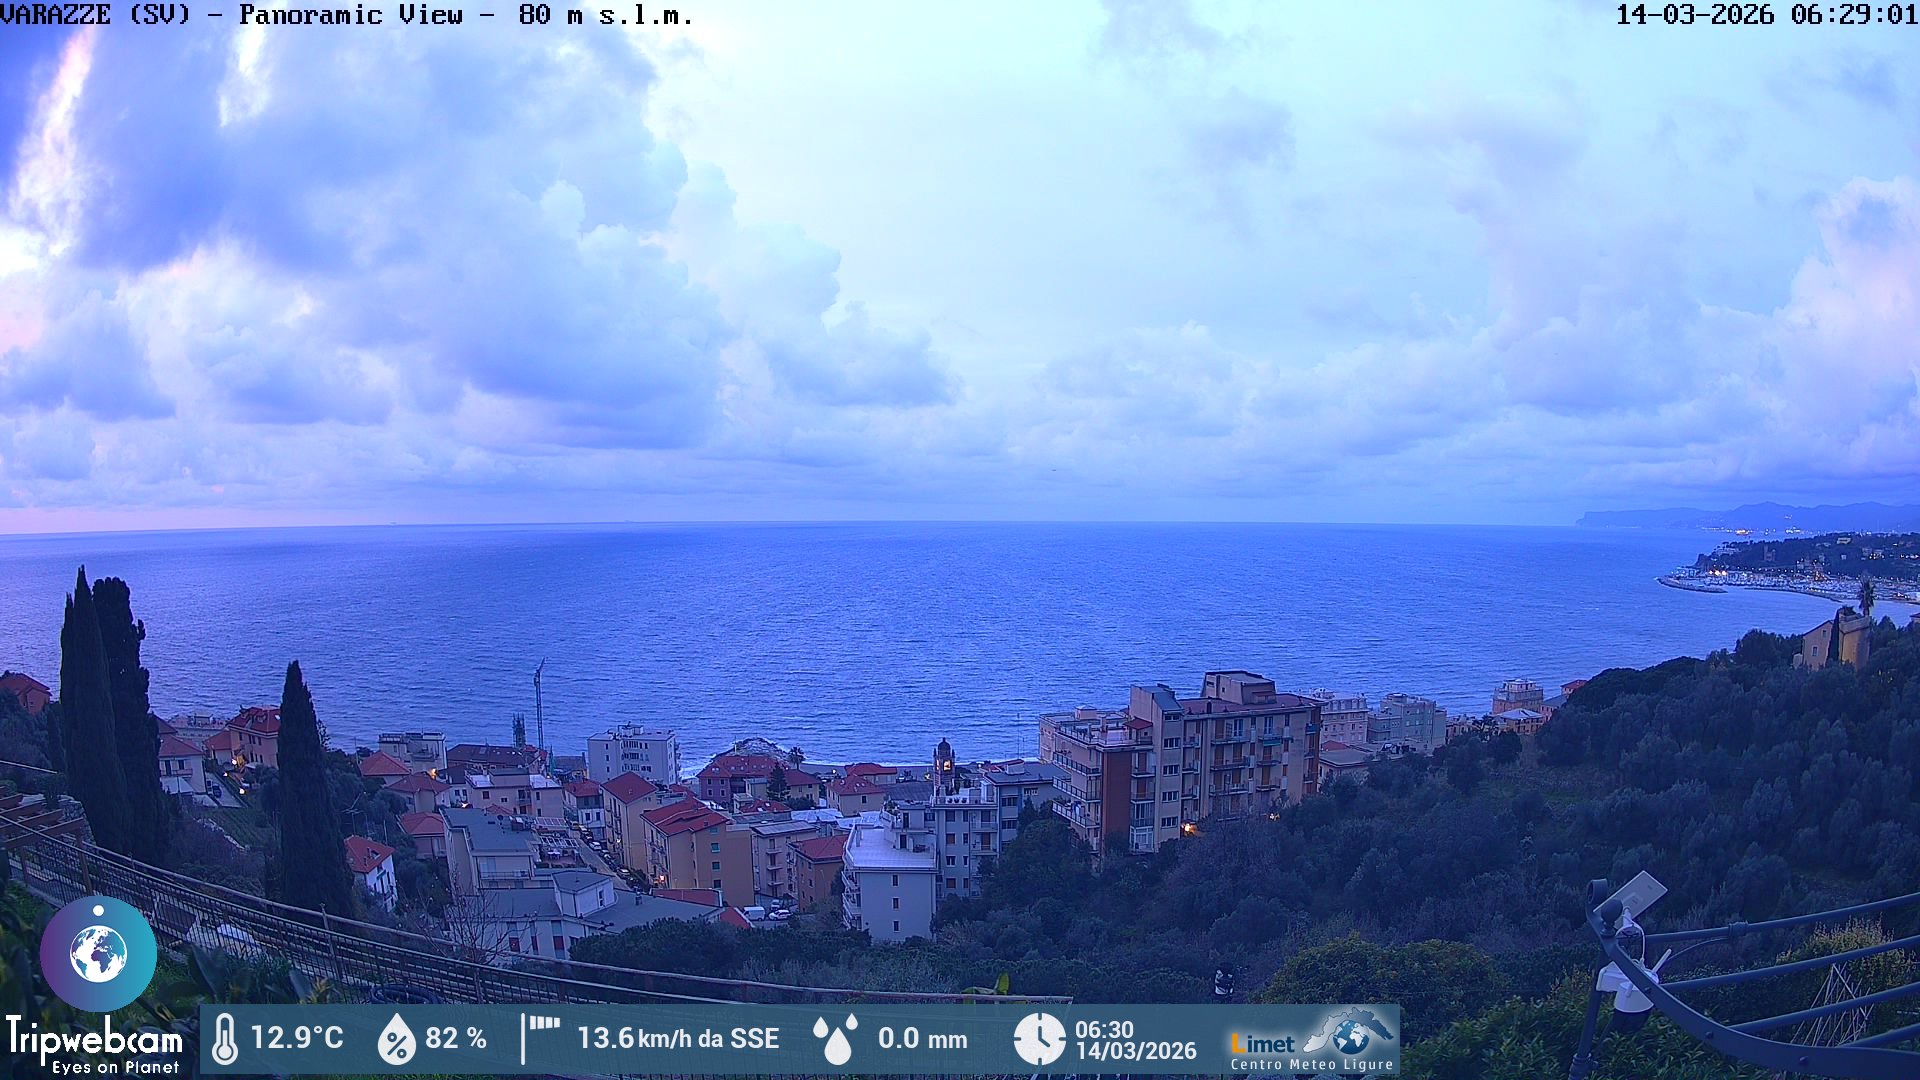
Task: Click the 0.0 mm rainfall value
Action: 922,1039
